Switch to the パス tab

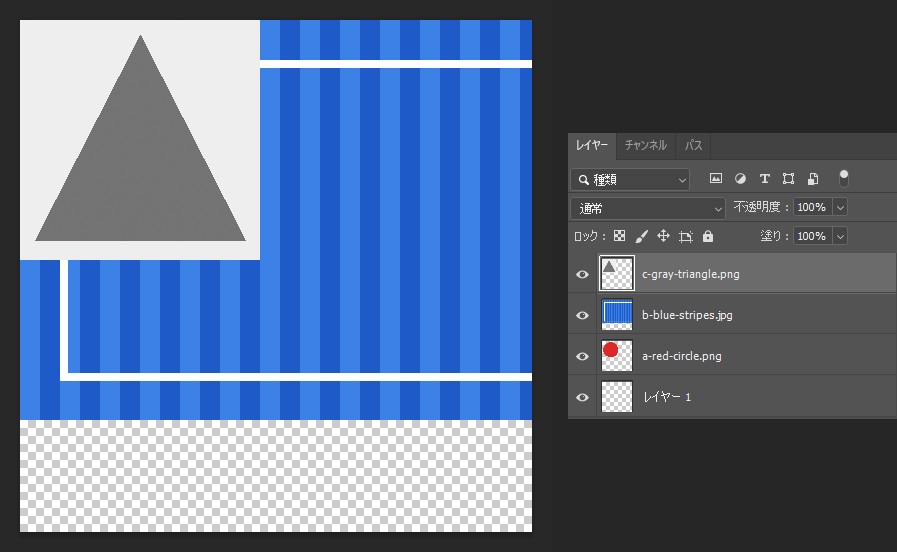coord(693,145)
